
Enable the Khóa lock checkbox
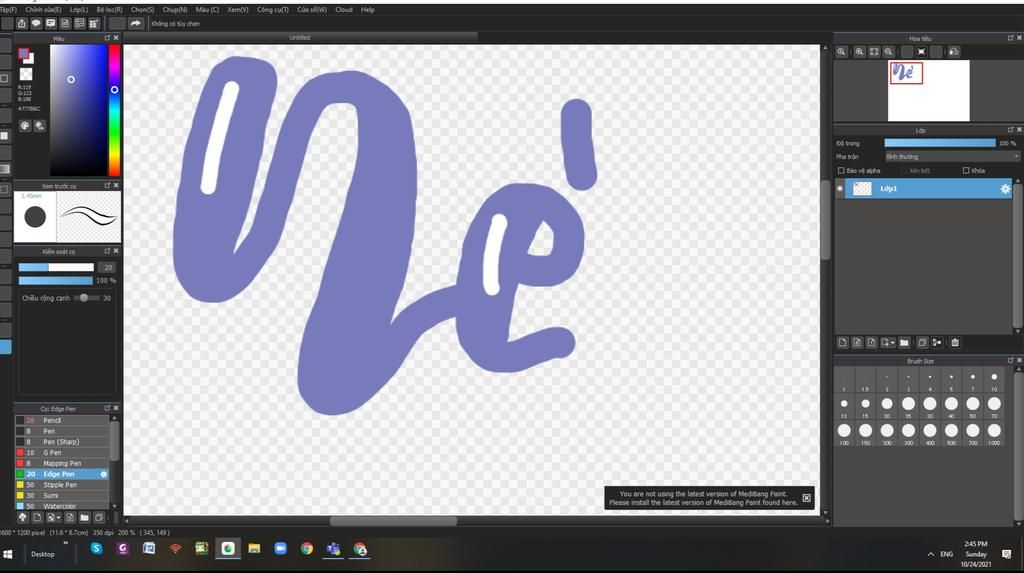pyautogui.click(x=966, y=171)
